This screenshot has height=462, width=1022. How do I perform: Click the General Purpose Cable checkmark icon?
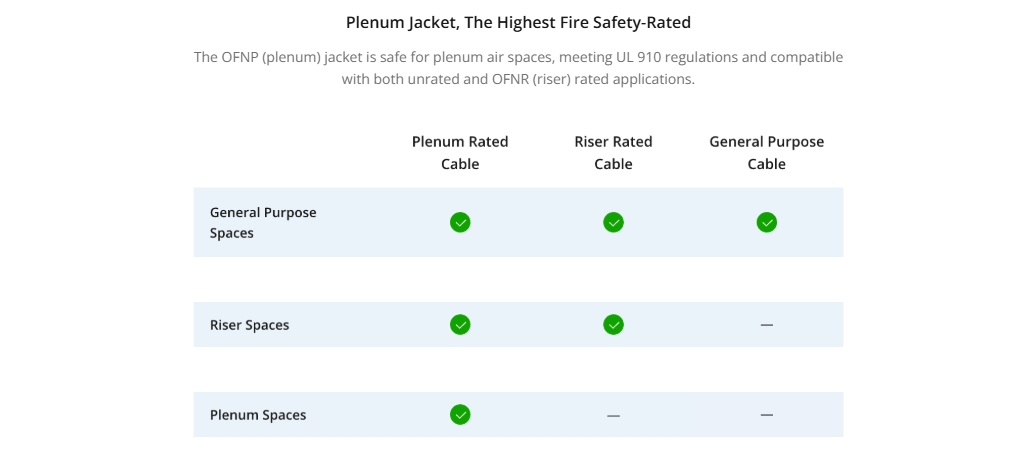point(766,222)
